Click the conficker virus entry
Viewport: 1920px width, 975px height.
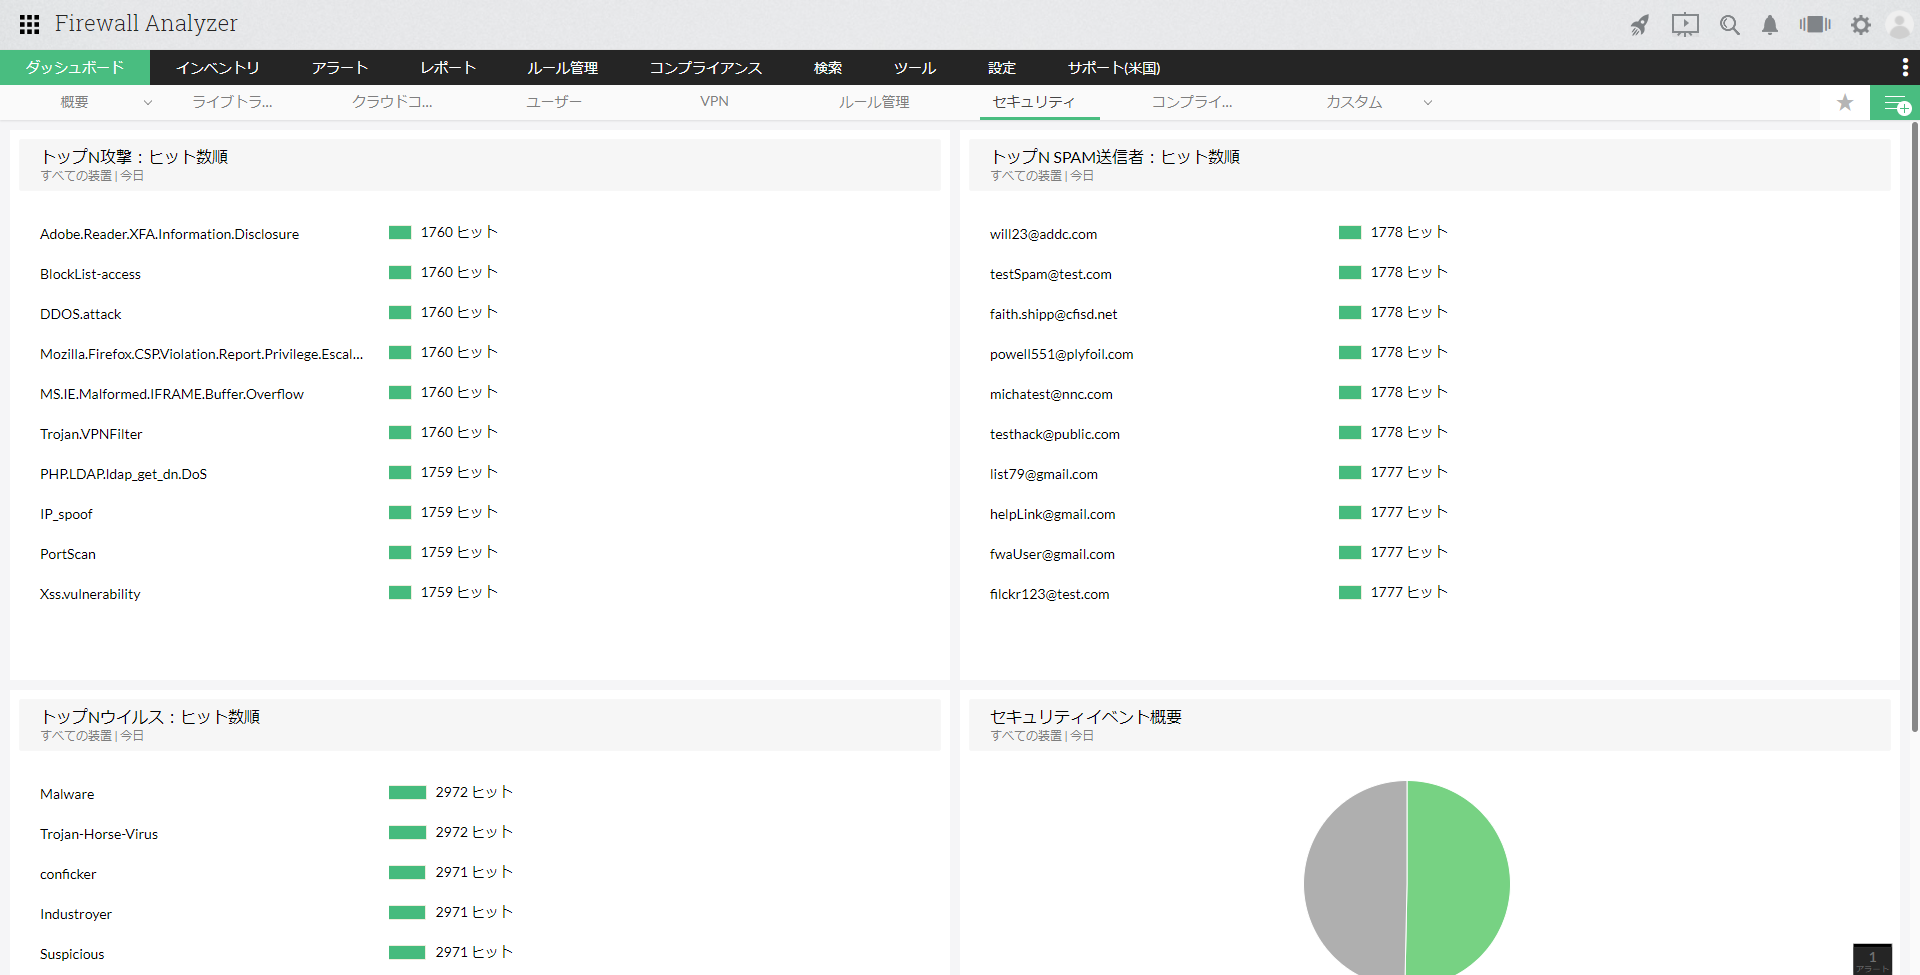pos(69,874)
